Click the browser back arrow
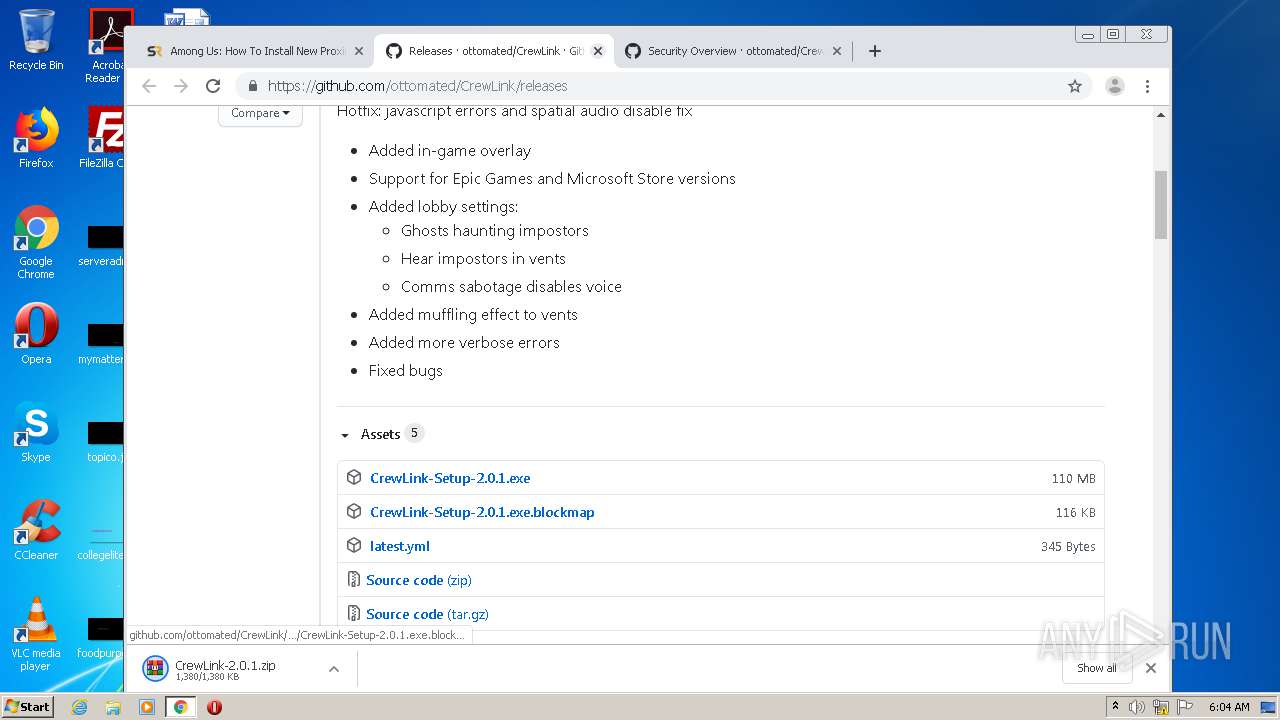Viewport: 1280px width, 720px height. coord(149,86)
